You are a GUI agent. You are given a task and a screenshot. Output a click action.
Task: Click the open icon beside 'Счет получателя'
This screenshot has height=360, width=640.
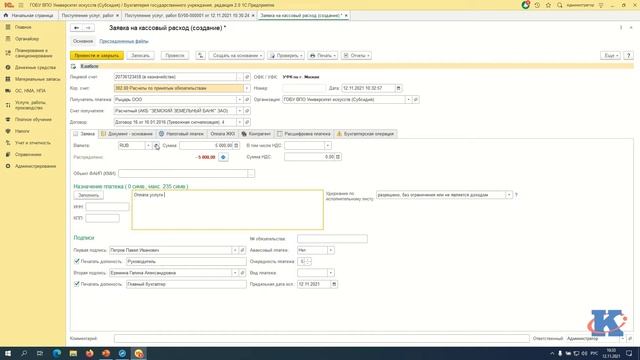[x=247, y=111]
